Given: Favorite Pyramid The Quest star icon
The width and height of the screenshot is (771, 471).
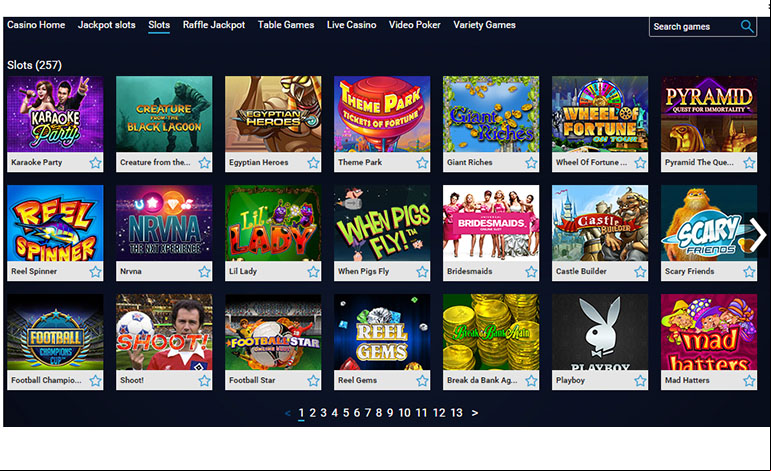Looking at the screenshot, I should 749,163.
